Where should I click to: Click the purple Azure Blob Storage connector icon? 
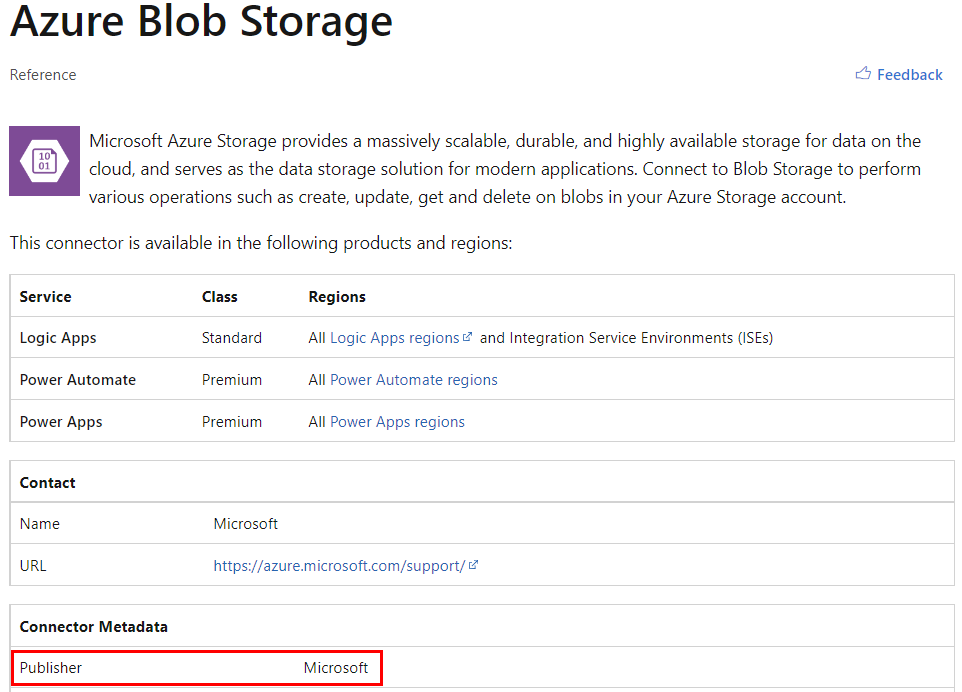click(x=44, y=161)
